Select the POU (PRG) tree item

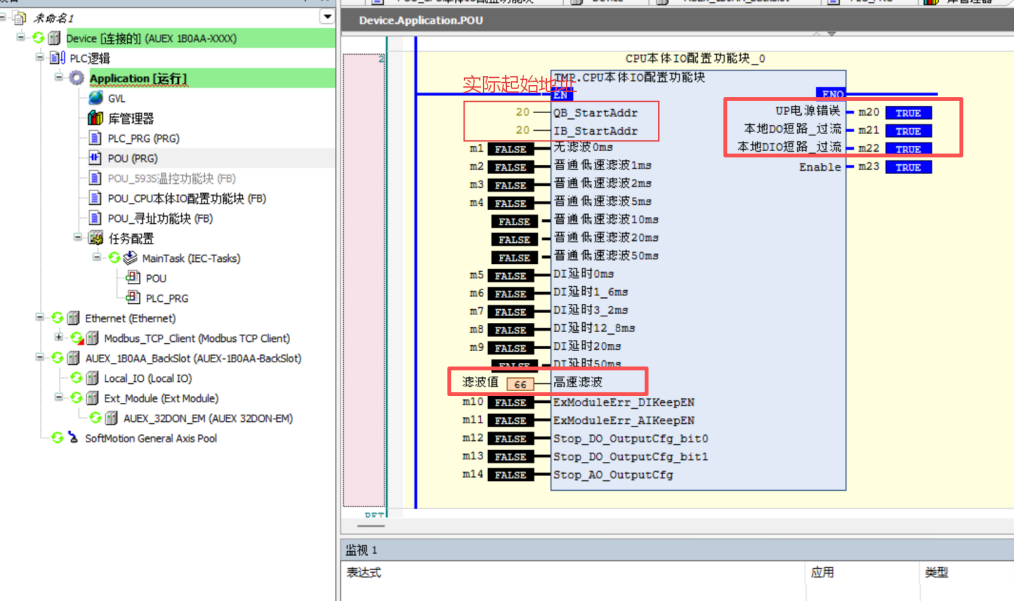coord(133,158)
